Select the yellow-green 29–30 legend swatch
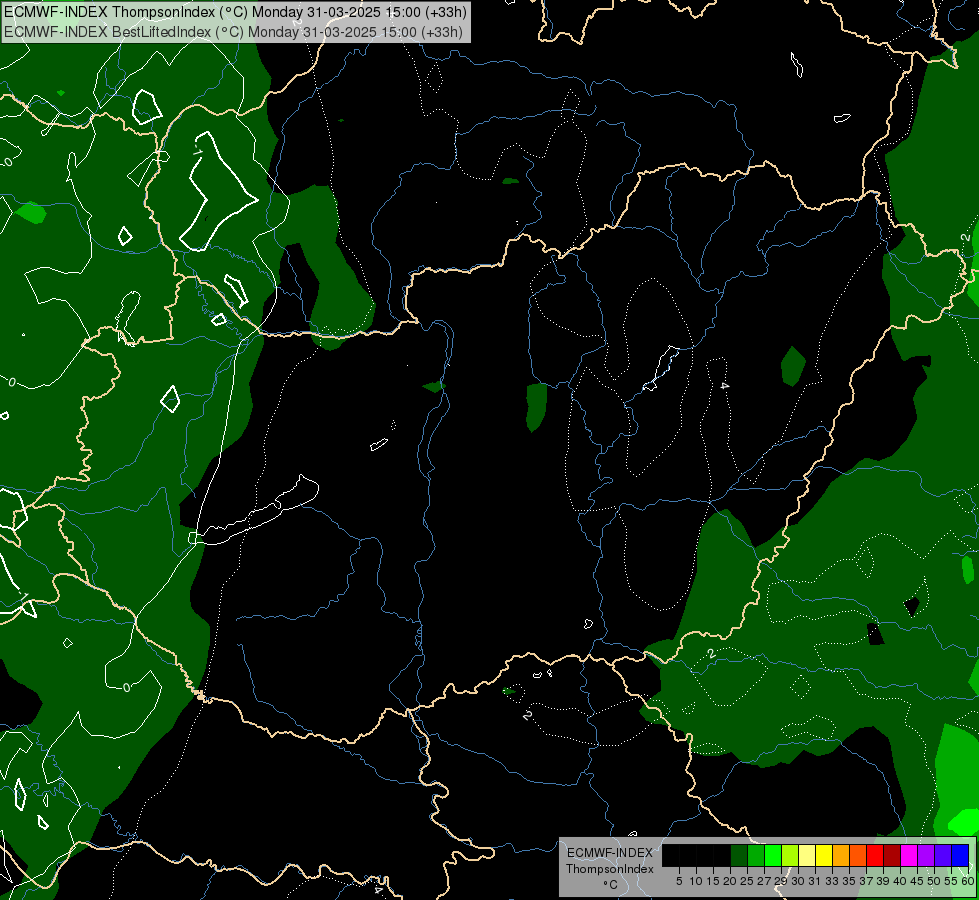 (790, 855)
